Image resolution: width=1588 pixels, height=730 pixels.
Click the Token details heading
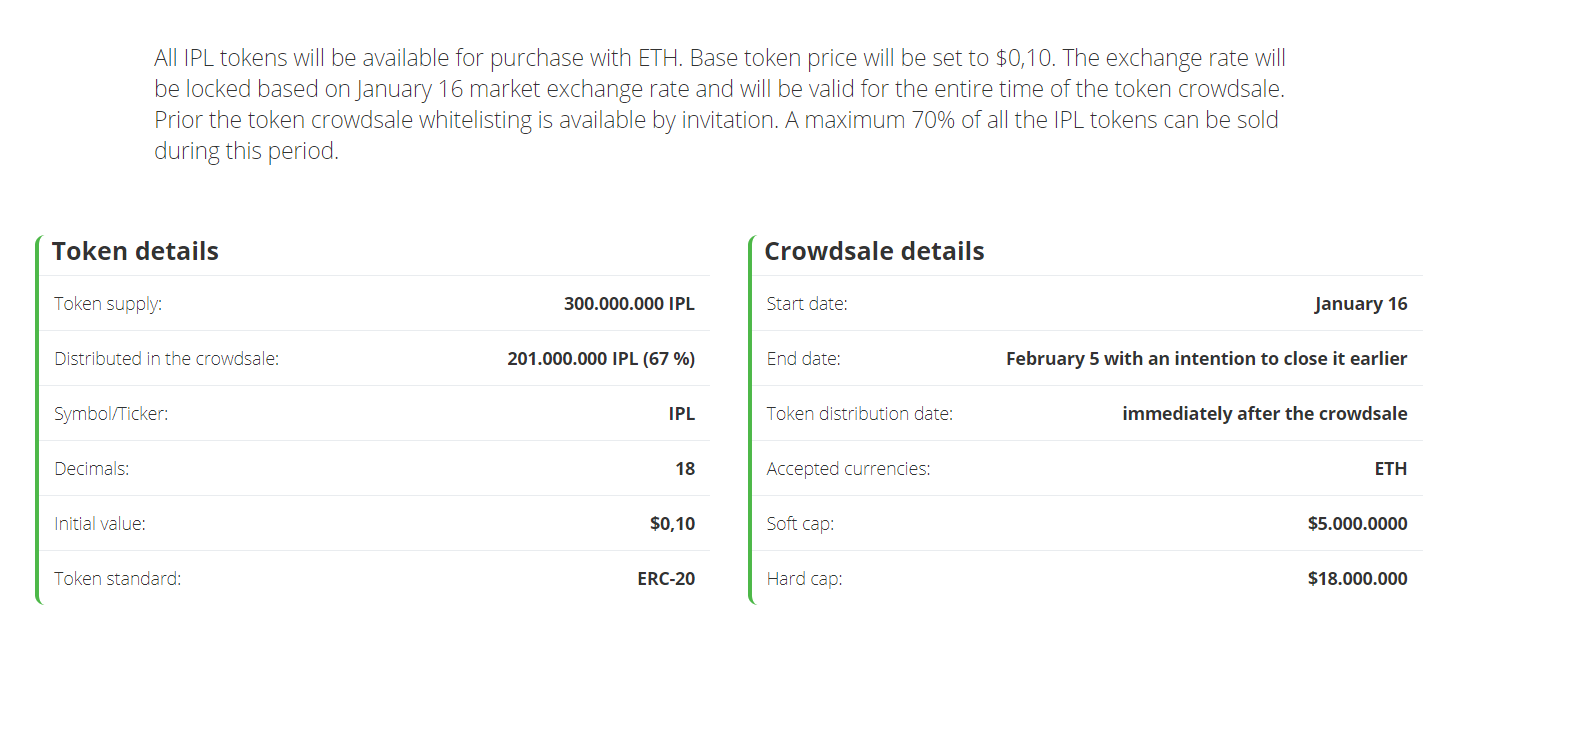pos(135,251)
